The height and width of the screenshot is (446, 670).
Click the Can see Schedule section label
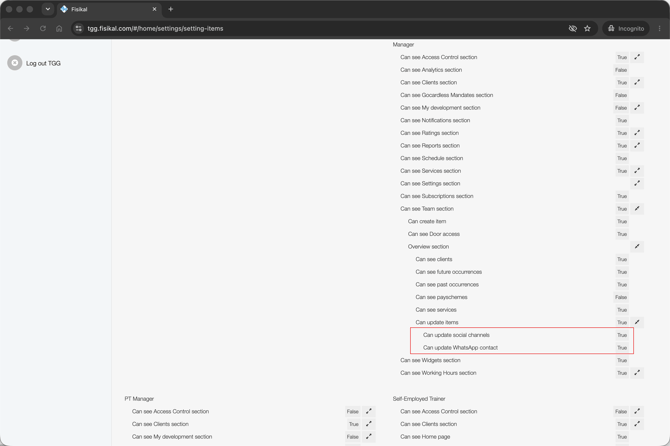432,158
